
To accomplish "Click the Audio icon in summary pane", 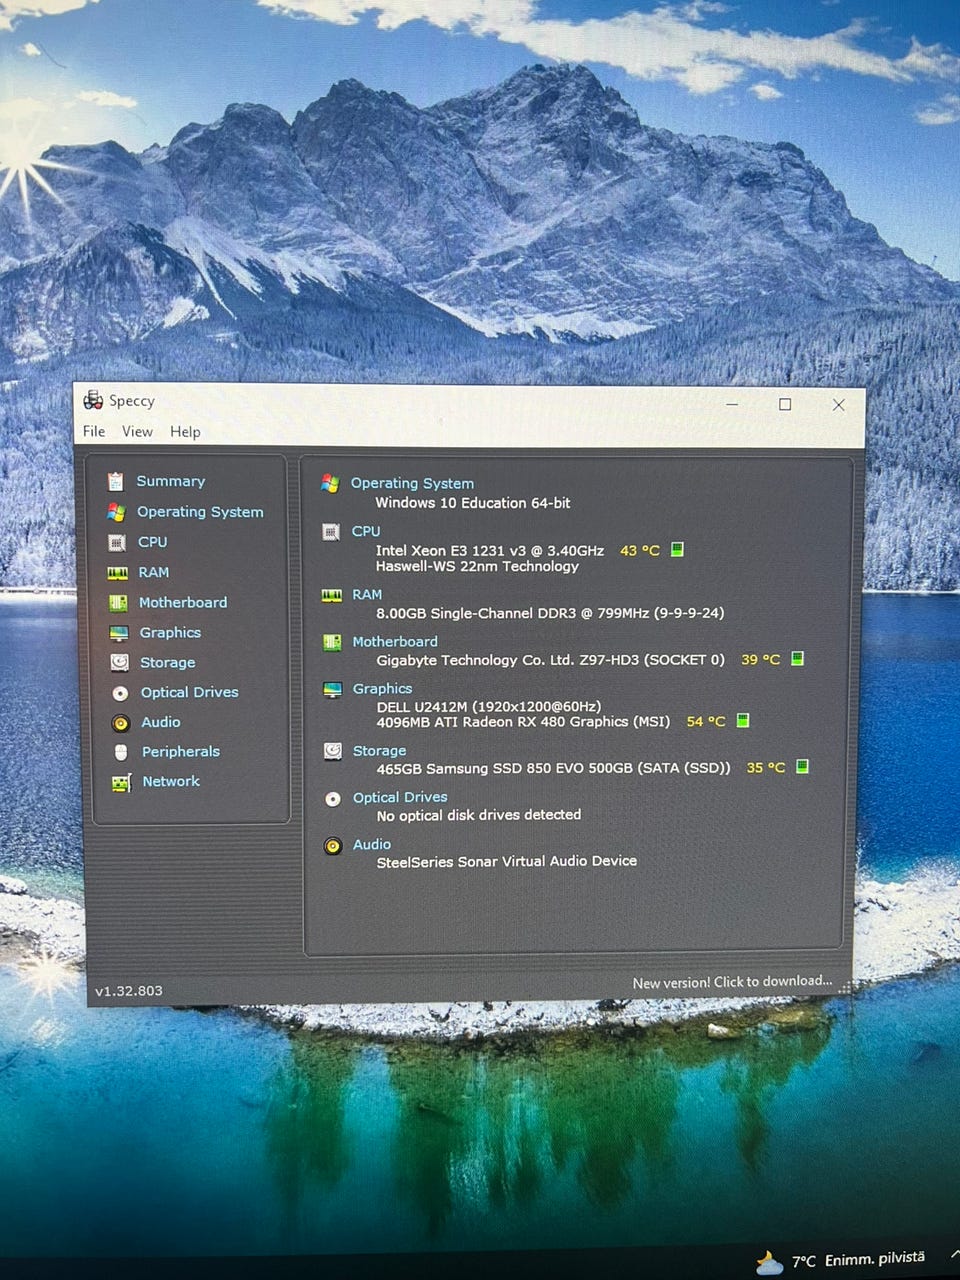I will [x=333, y=846].
